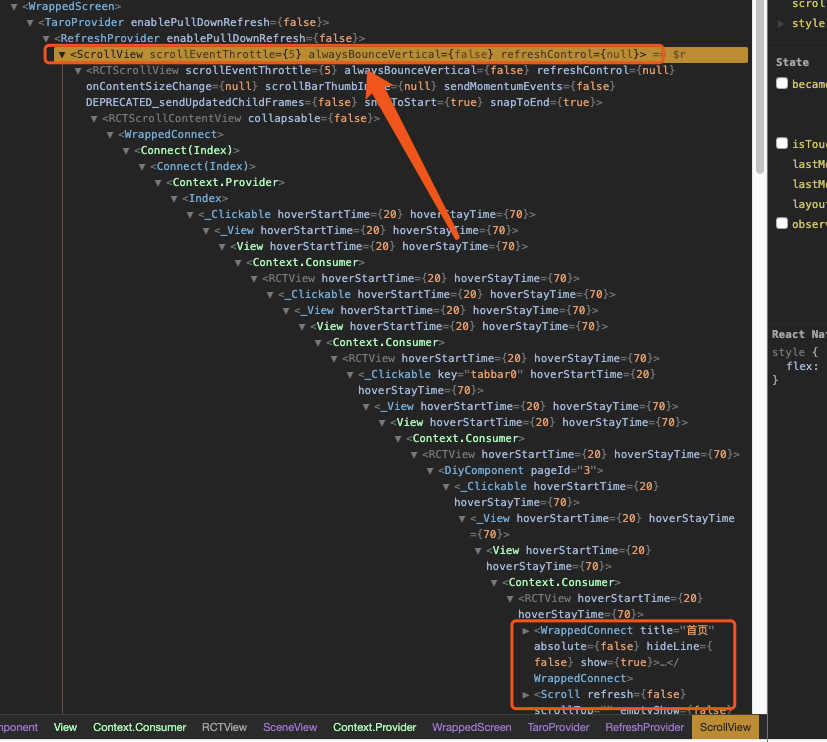Select WrappedScreen in the bottom breadcrumb

(472, 727)
